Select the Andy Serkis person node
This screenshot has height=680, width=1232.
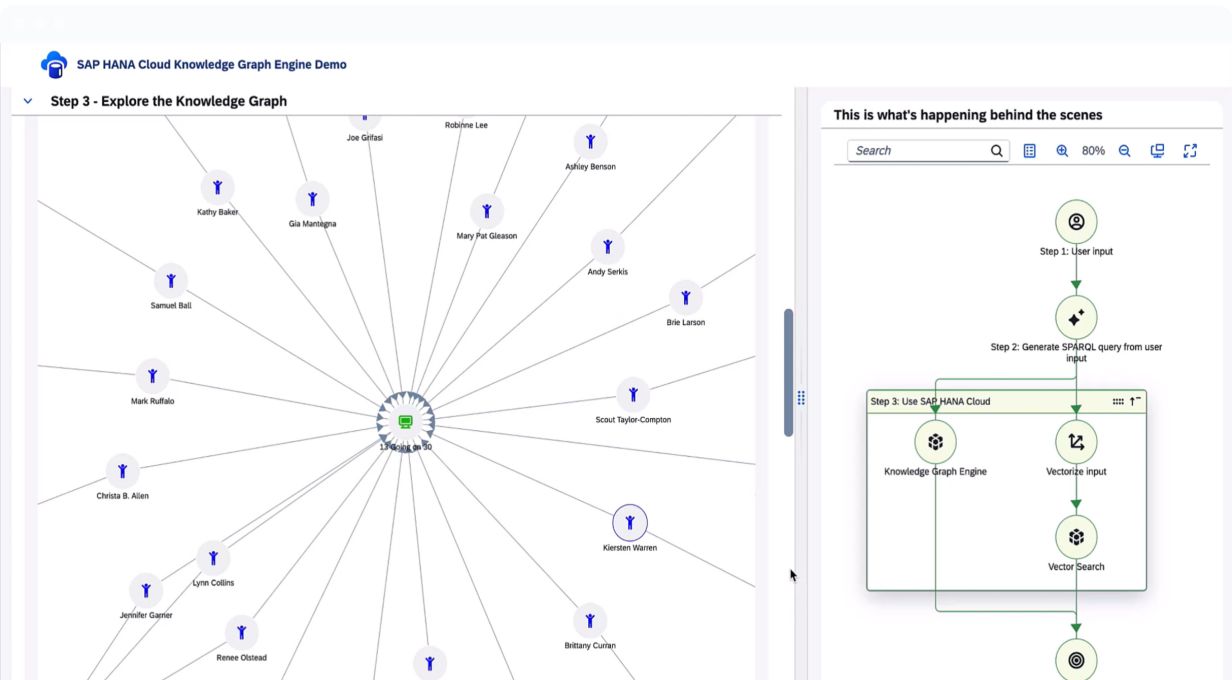608,246
